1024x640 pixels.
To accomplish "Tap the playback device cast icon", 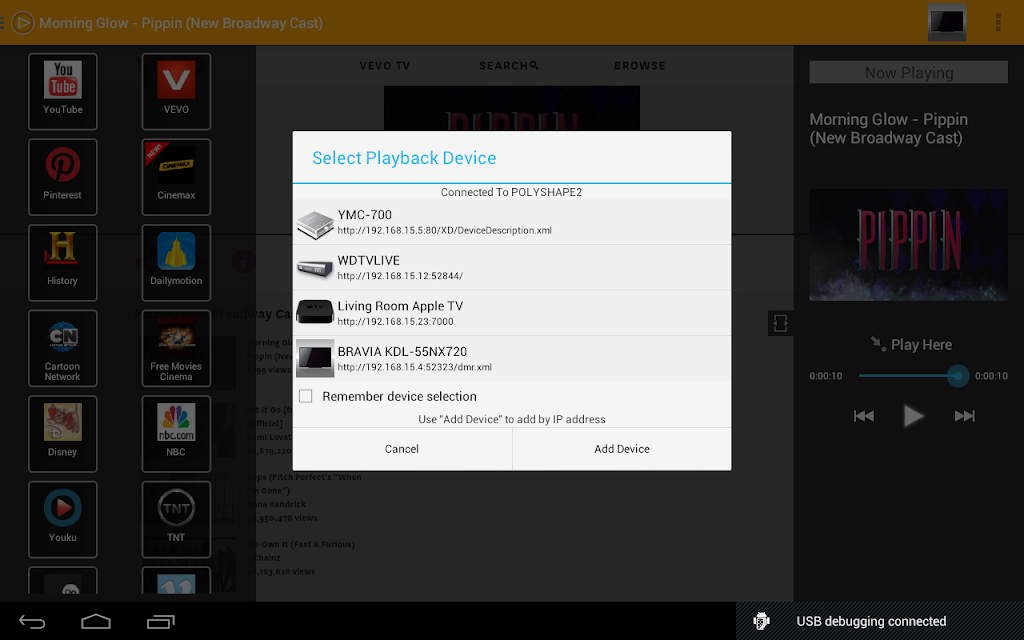I will [x=947, y=22].
